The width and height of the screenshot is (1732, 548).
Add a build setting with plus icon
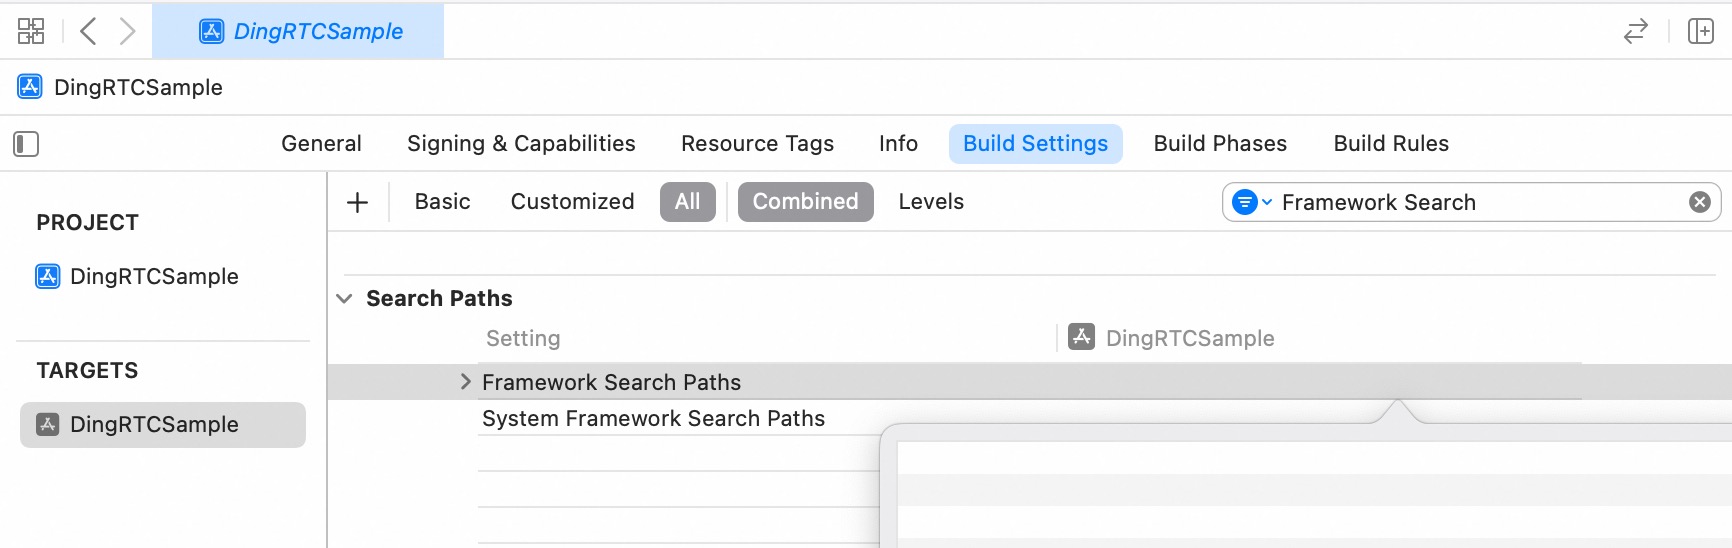(x=357, y=202)
